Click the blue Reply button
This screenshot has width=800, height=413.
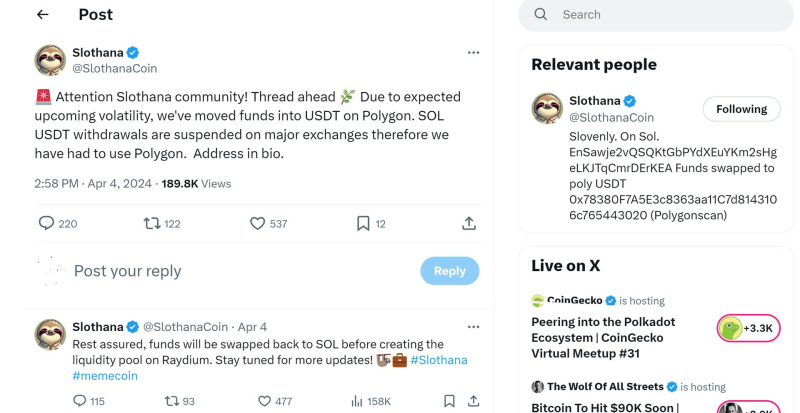point(449,271)
